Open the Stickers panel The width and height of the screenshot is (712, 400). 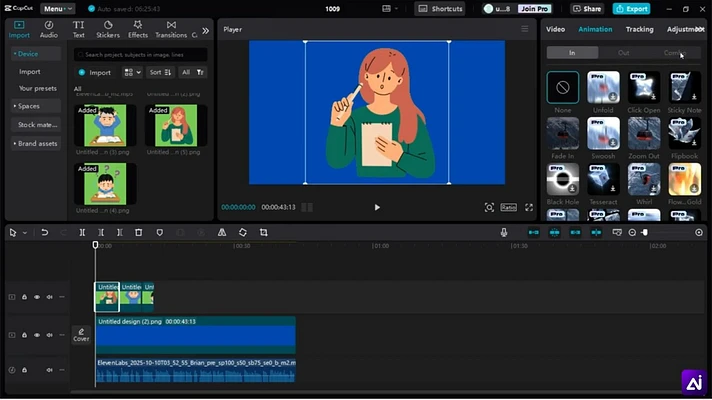108,29
